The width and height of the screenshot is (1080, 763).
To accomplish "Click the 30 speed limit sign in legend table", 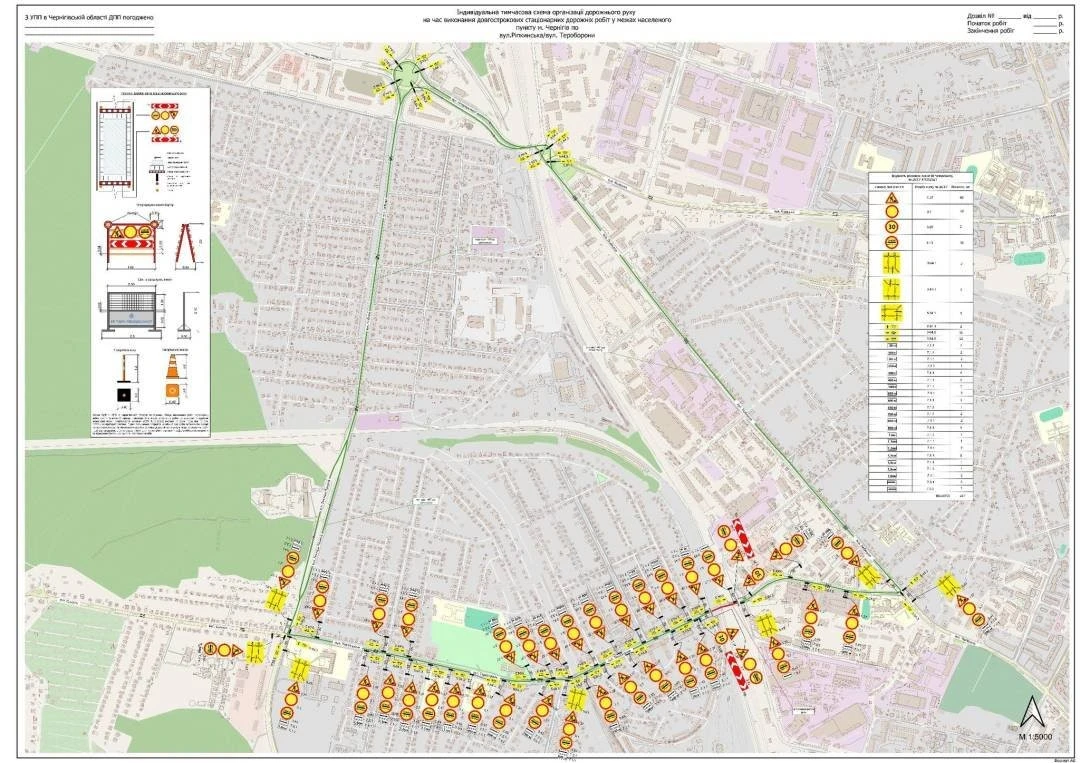I will click(892, 225).
